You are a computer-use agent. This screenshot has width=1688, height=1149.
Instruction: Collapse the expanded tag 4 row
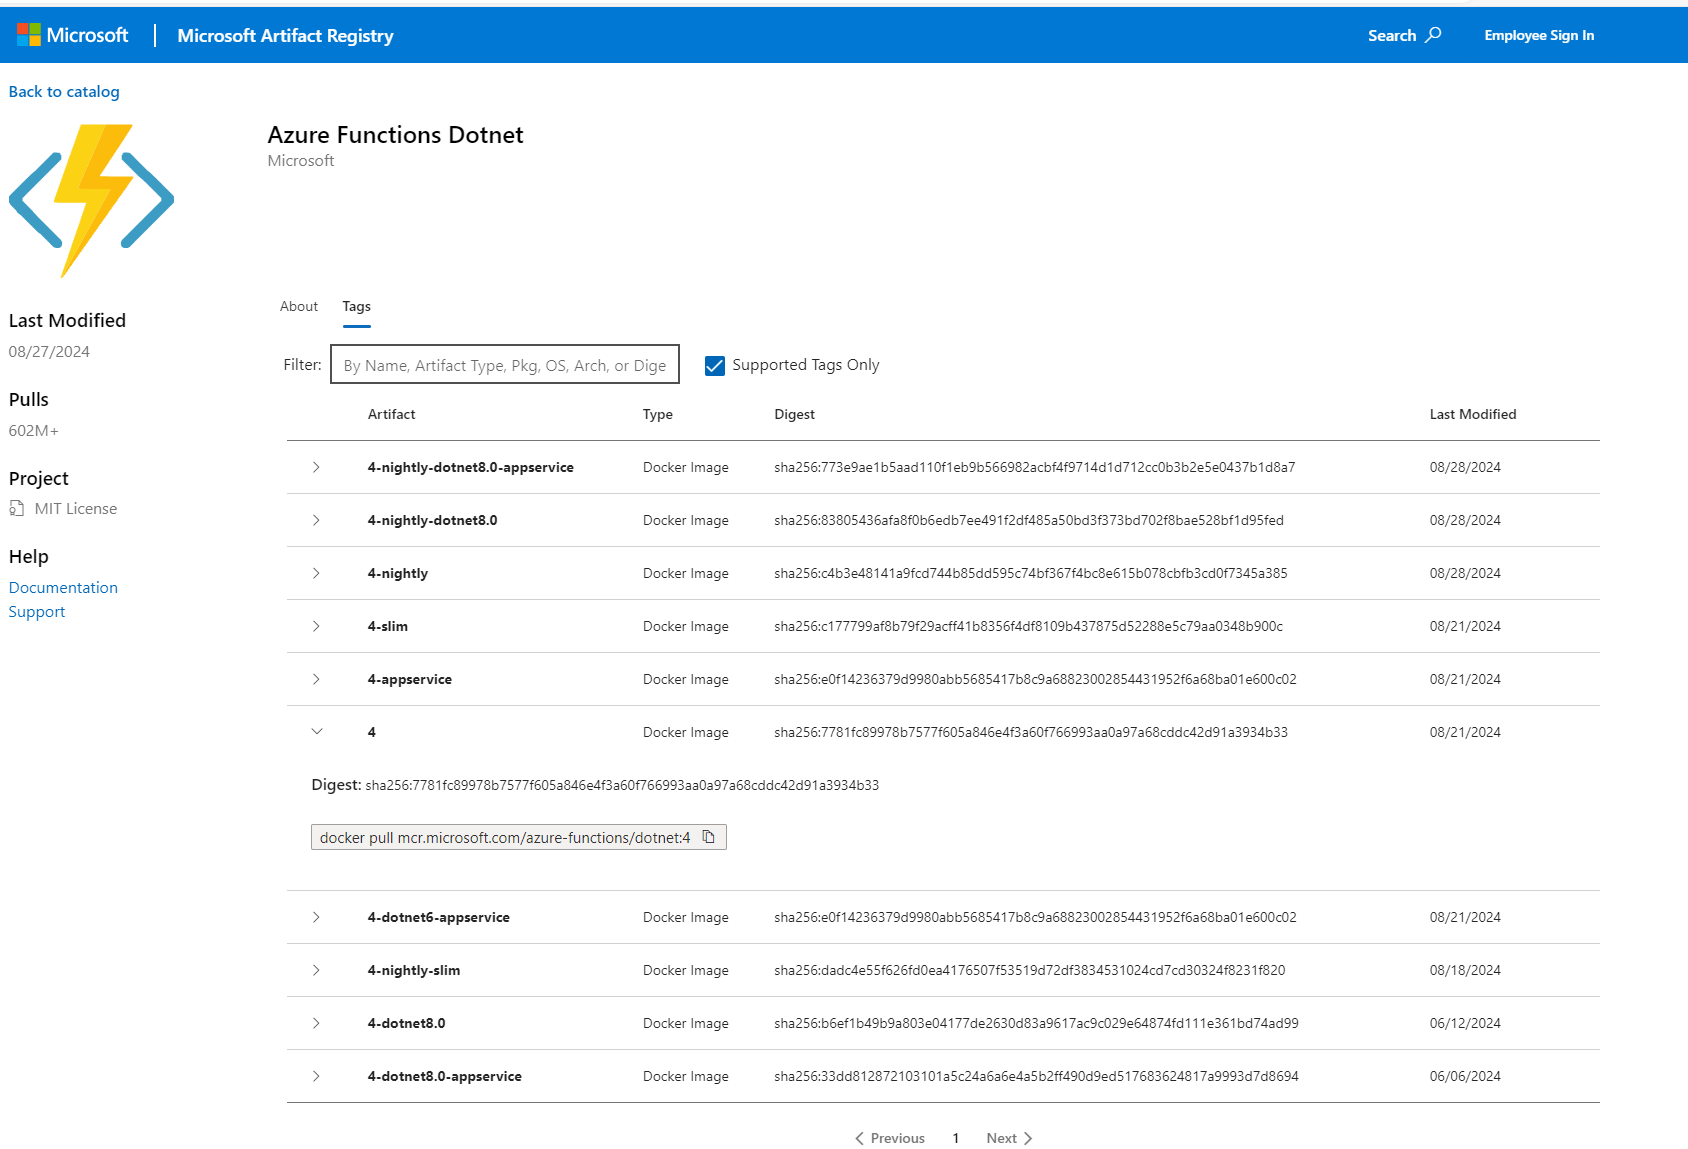point(316,732)
